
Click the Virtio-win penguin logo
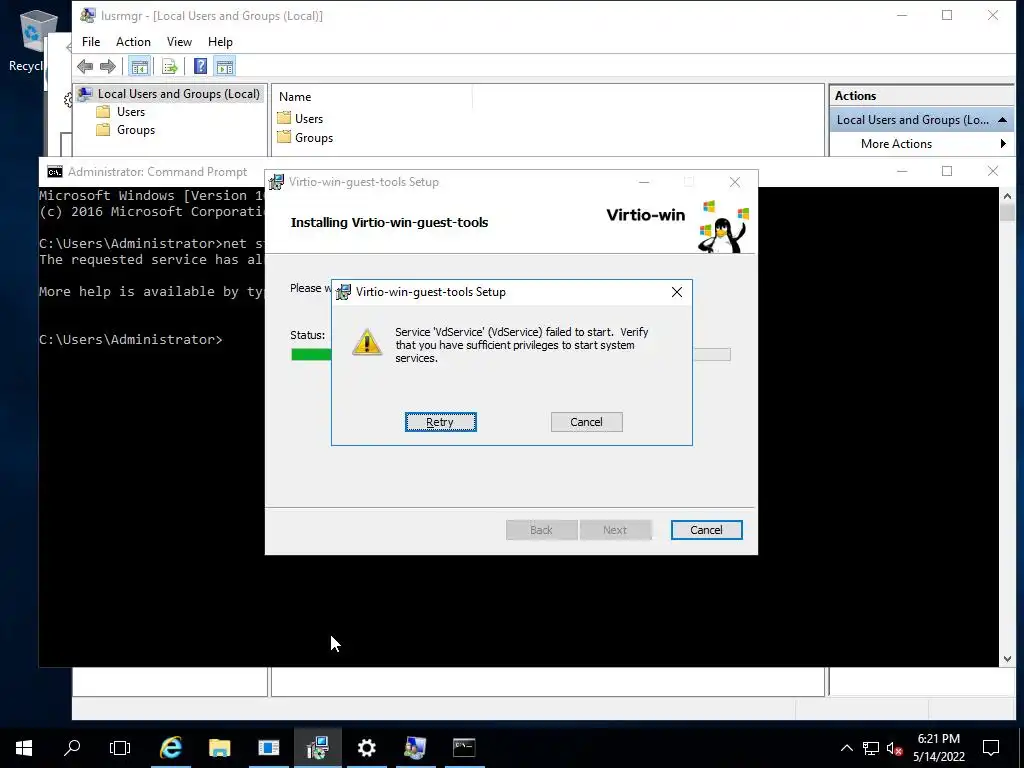724,226
